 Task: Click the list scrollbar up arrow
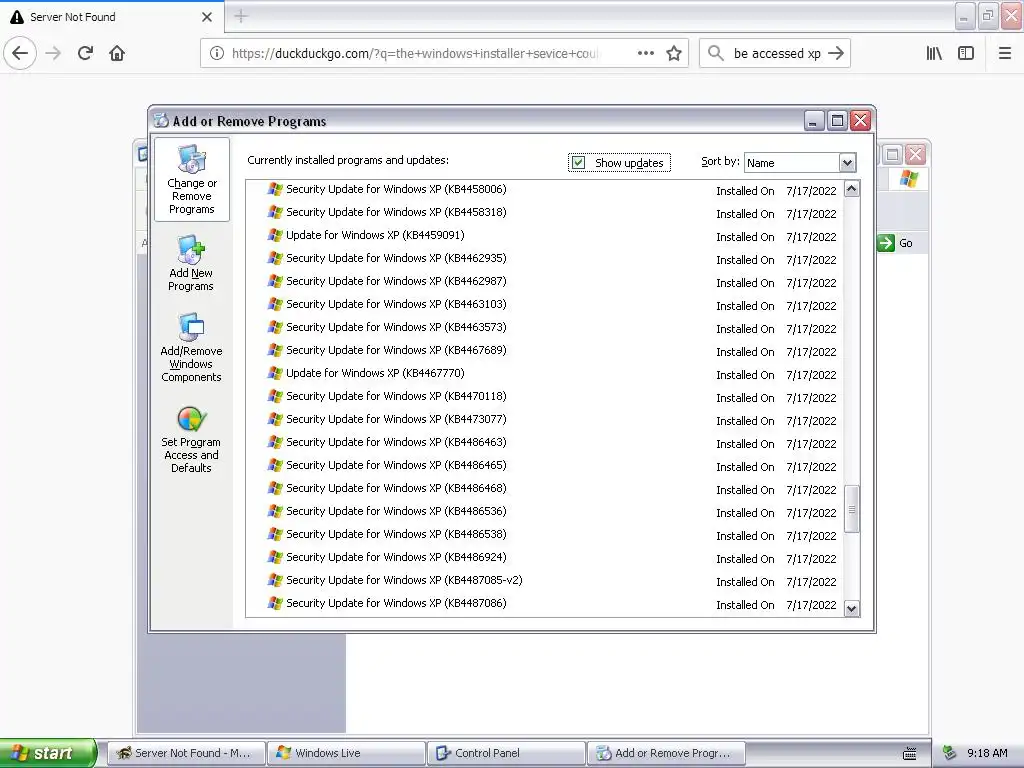852,189
